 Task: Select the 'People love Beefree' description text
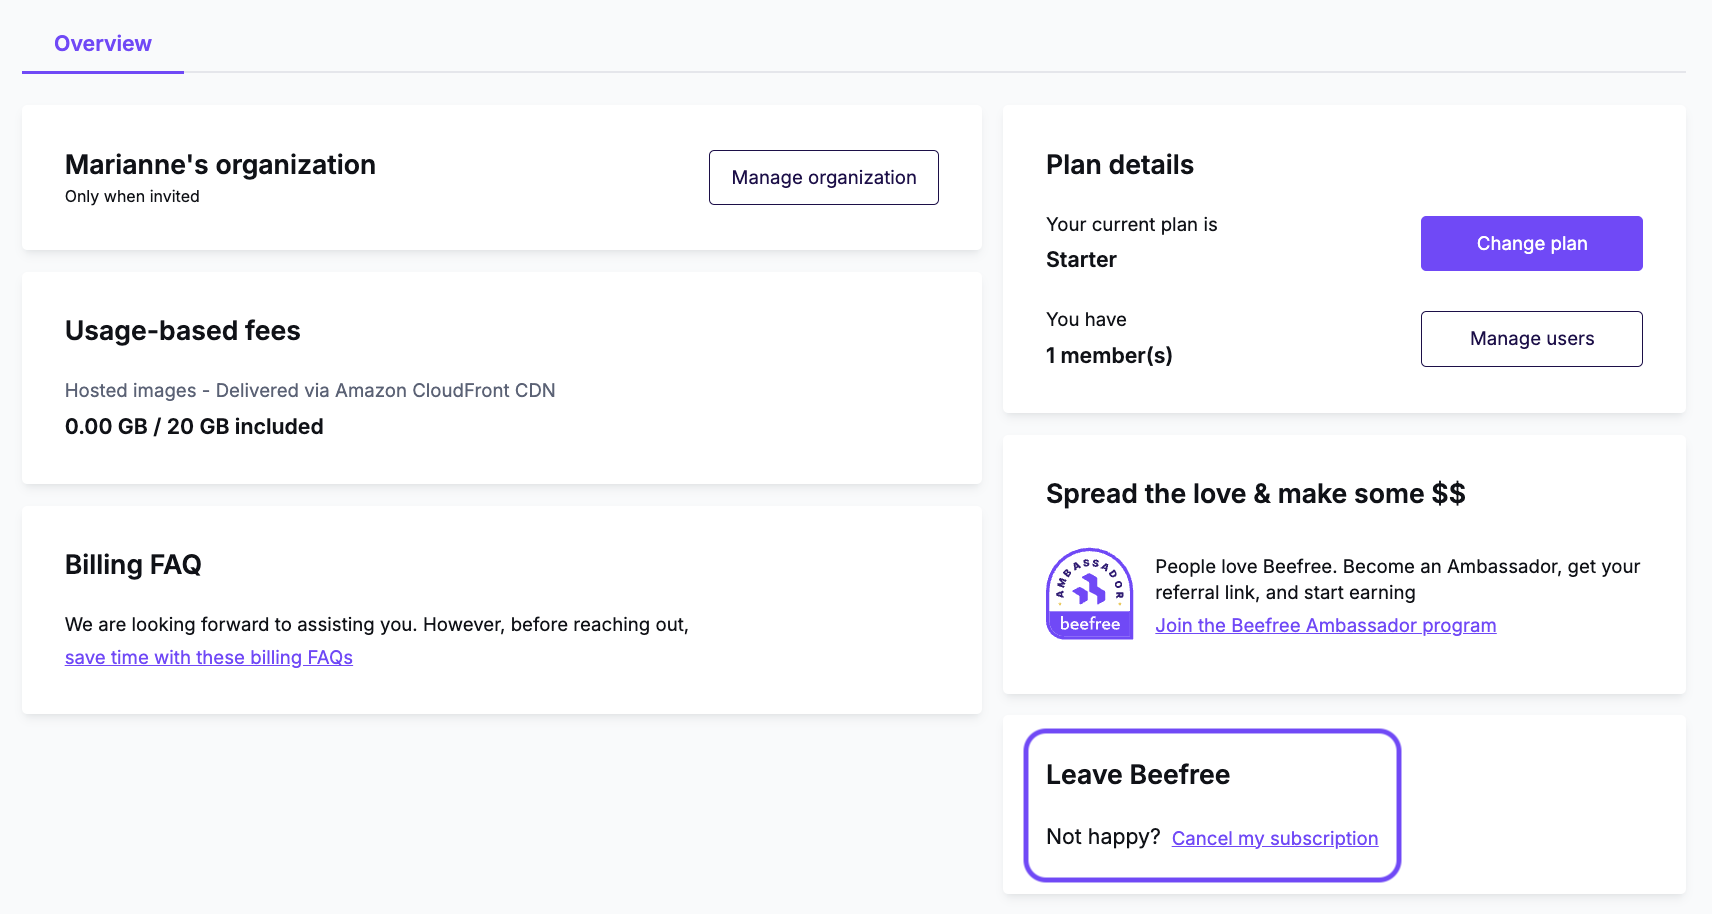tap(1397, 580)
